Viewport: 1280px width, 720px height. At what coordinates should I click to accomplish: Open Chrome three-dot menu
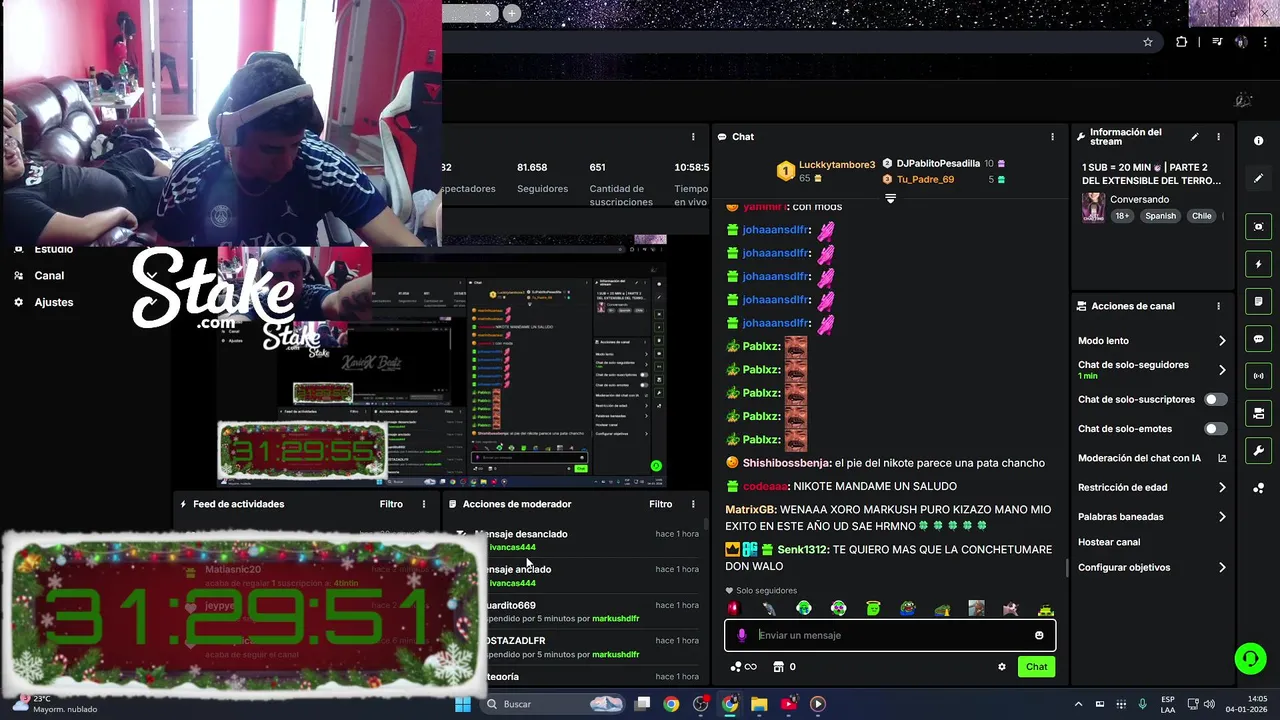1267,42
